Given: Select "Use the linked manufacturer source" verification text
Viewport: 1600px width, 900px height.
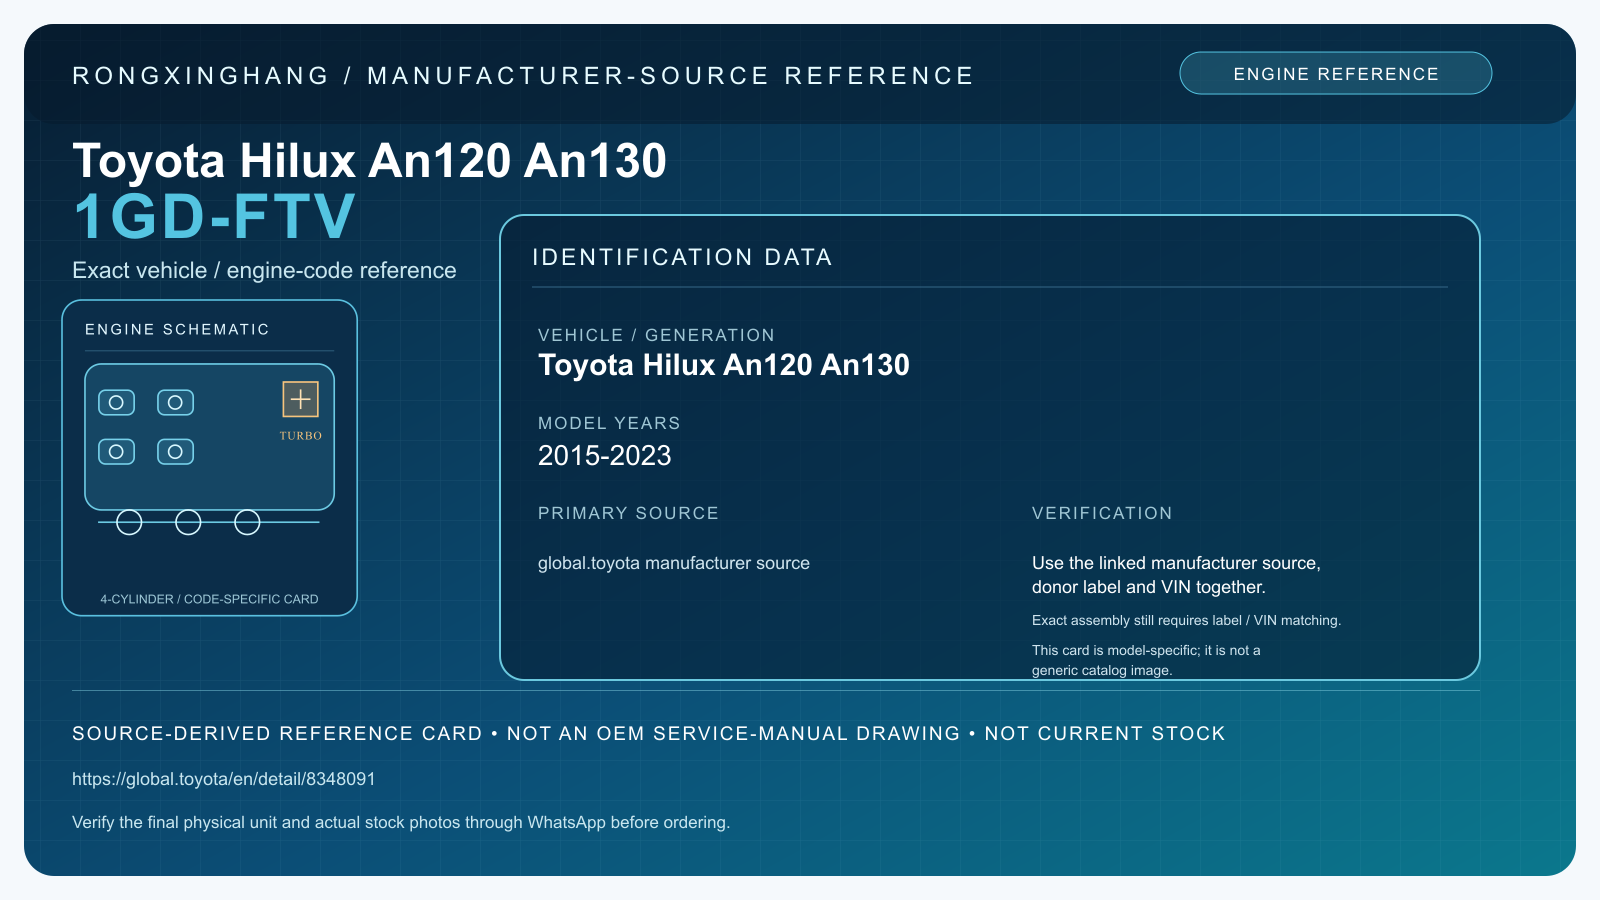Looking at the screenshot, I should pyautogui.click(x=1176, y=575).
